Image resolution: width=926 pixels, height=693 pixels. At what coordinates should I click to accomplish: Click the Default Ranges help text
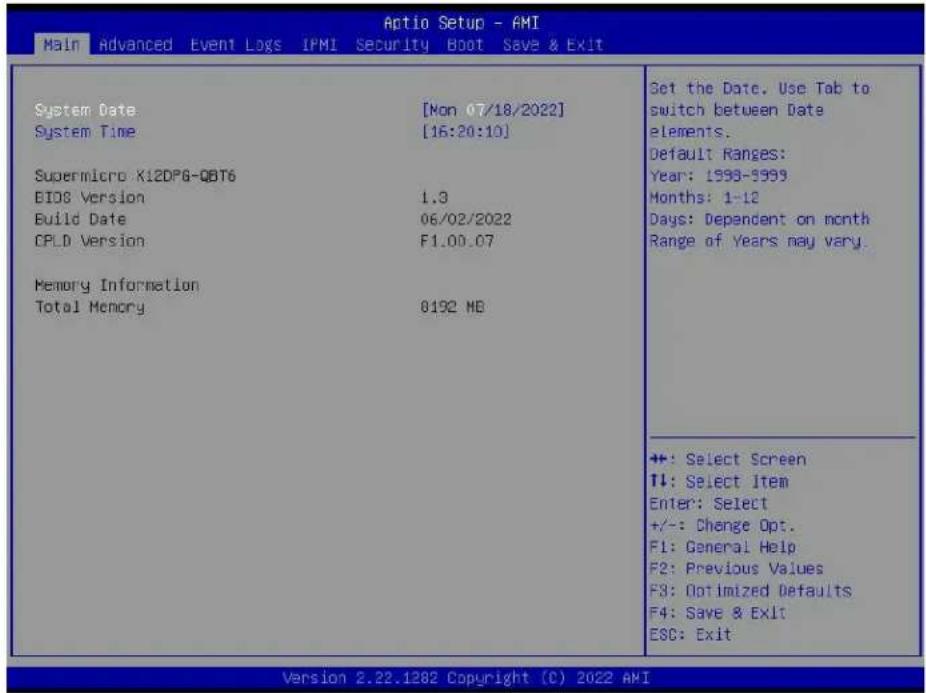(x=718, y=154)
